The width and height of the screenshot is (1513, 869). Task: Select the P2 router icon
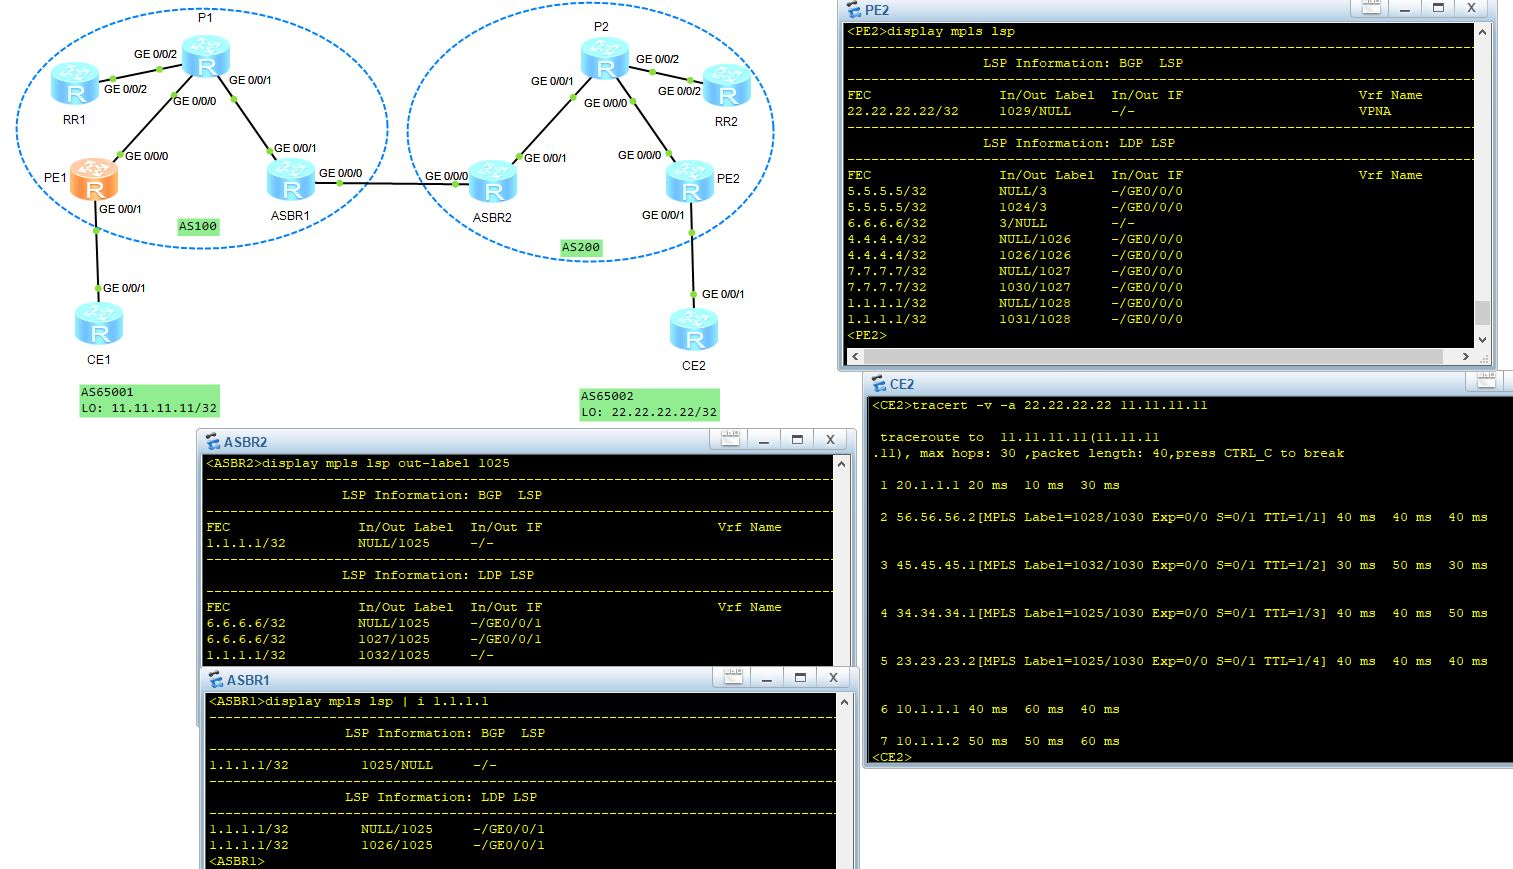point(605,58)
